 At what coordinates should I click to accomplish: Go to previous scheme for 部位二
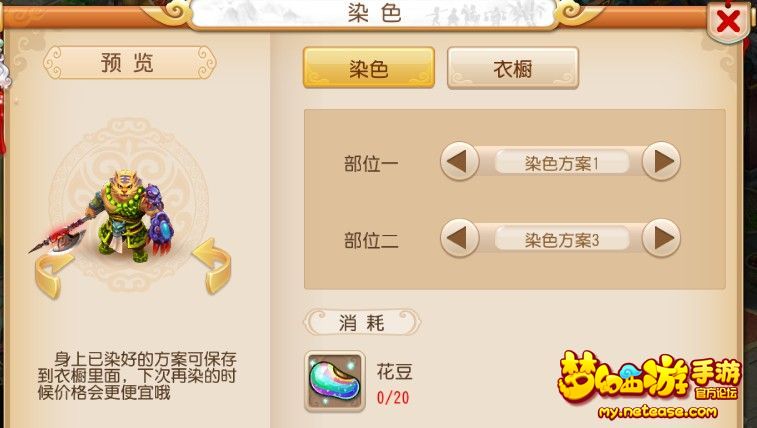pos(459,238)
